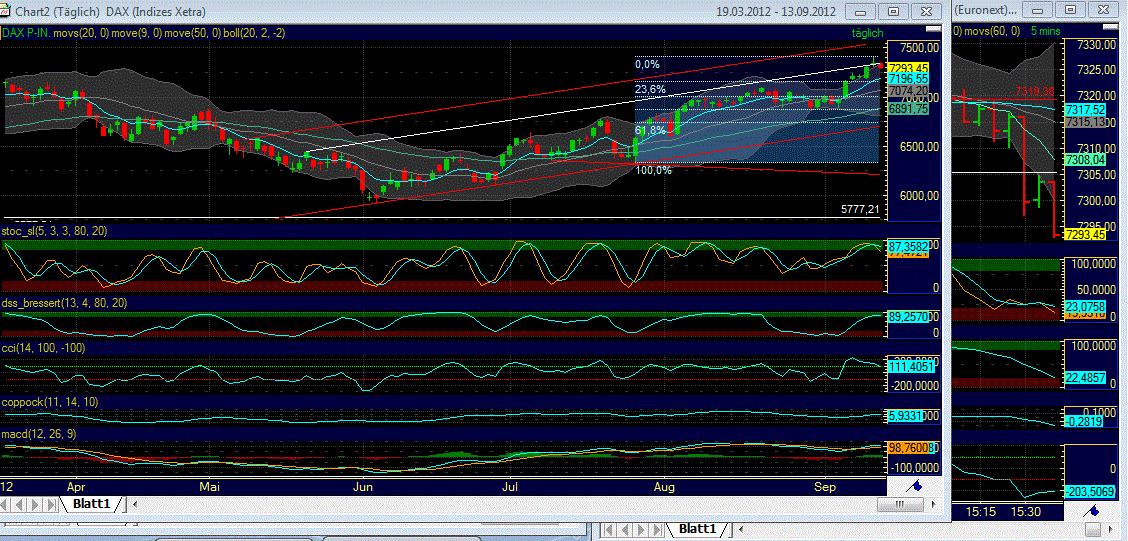Click the date range 19.03.2012 - 13.09.2012
The height and width of the screenshot is (541, 1128).
click(x=775, y=12)
